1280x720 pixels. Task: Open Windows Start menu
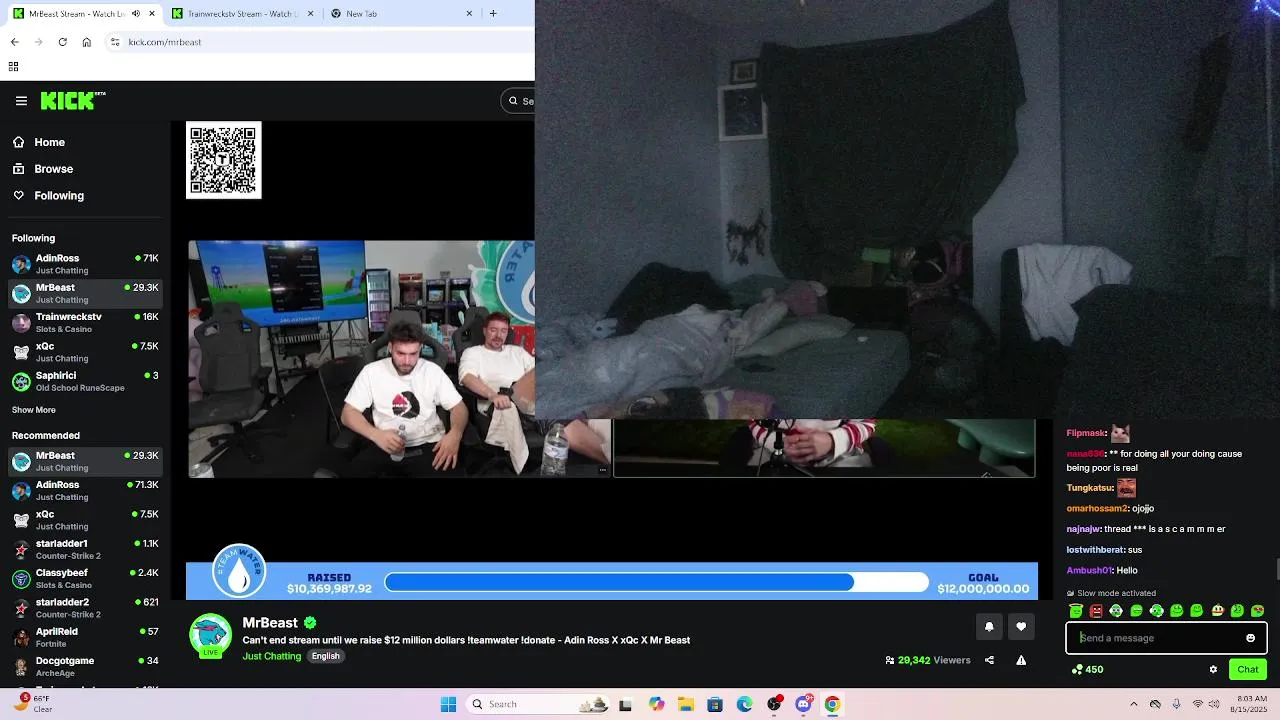pos(448,704)
